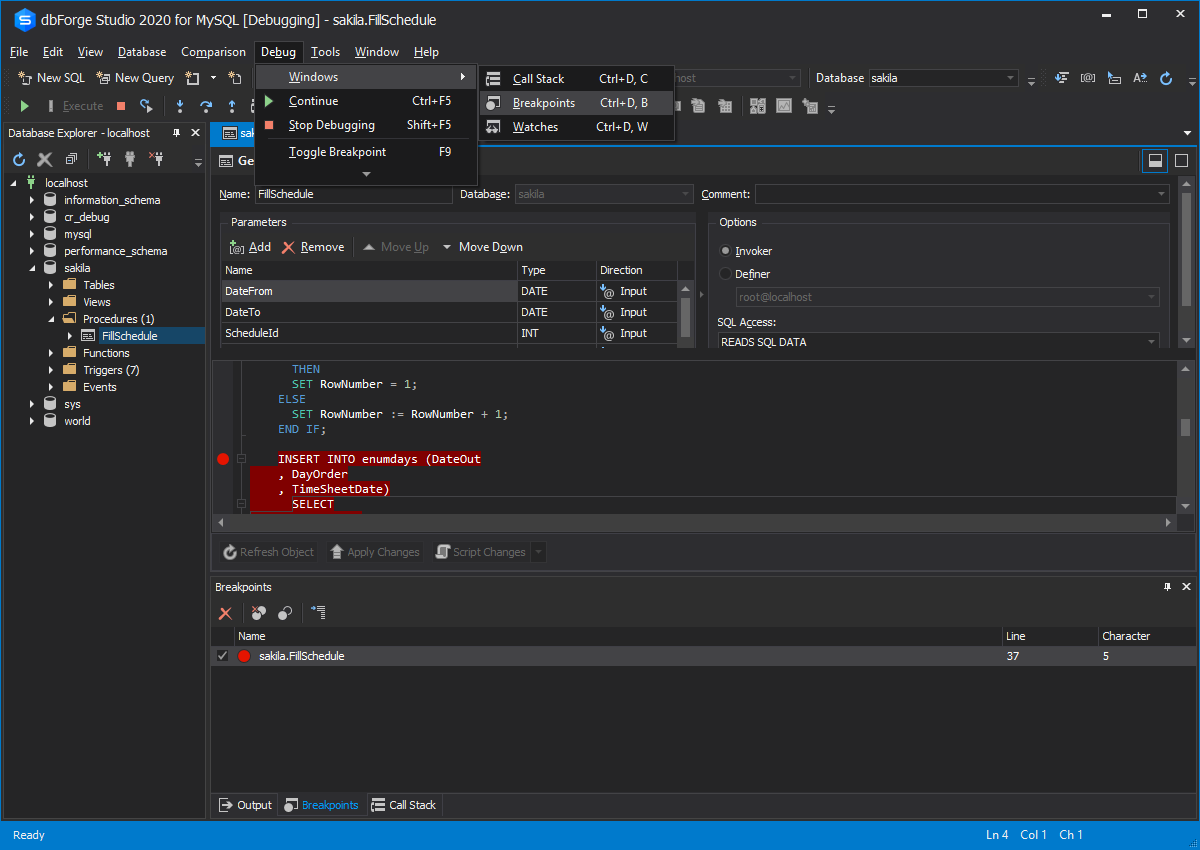Viewport: 1200px width, 850px height.
Task: Expand more Debug menu items chevron
Action: click(366, 174)
